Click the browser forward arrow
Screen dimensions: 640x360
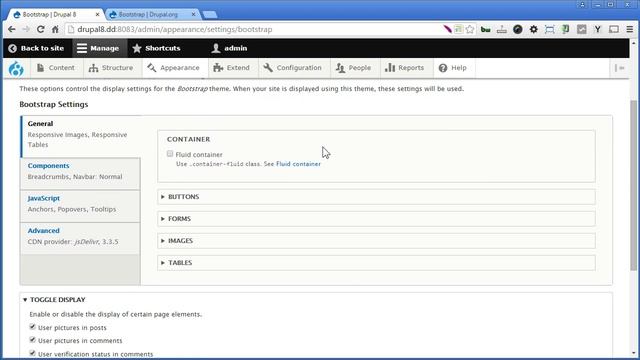(x=26, y=29)
